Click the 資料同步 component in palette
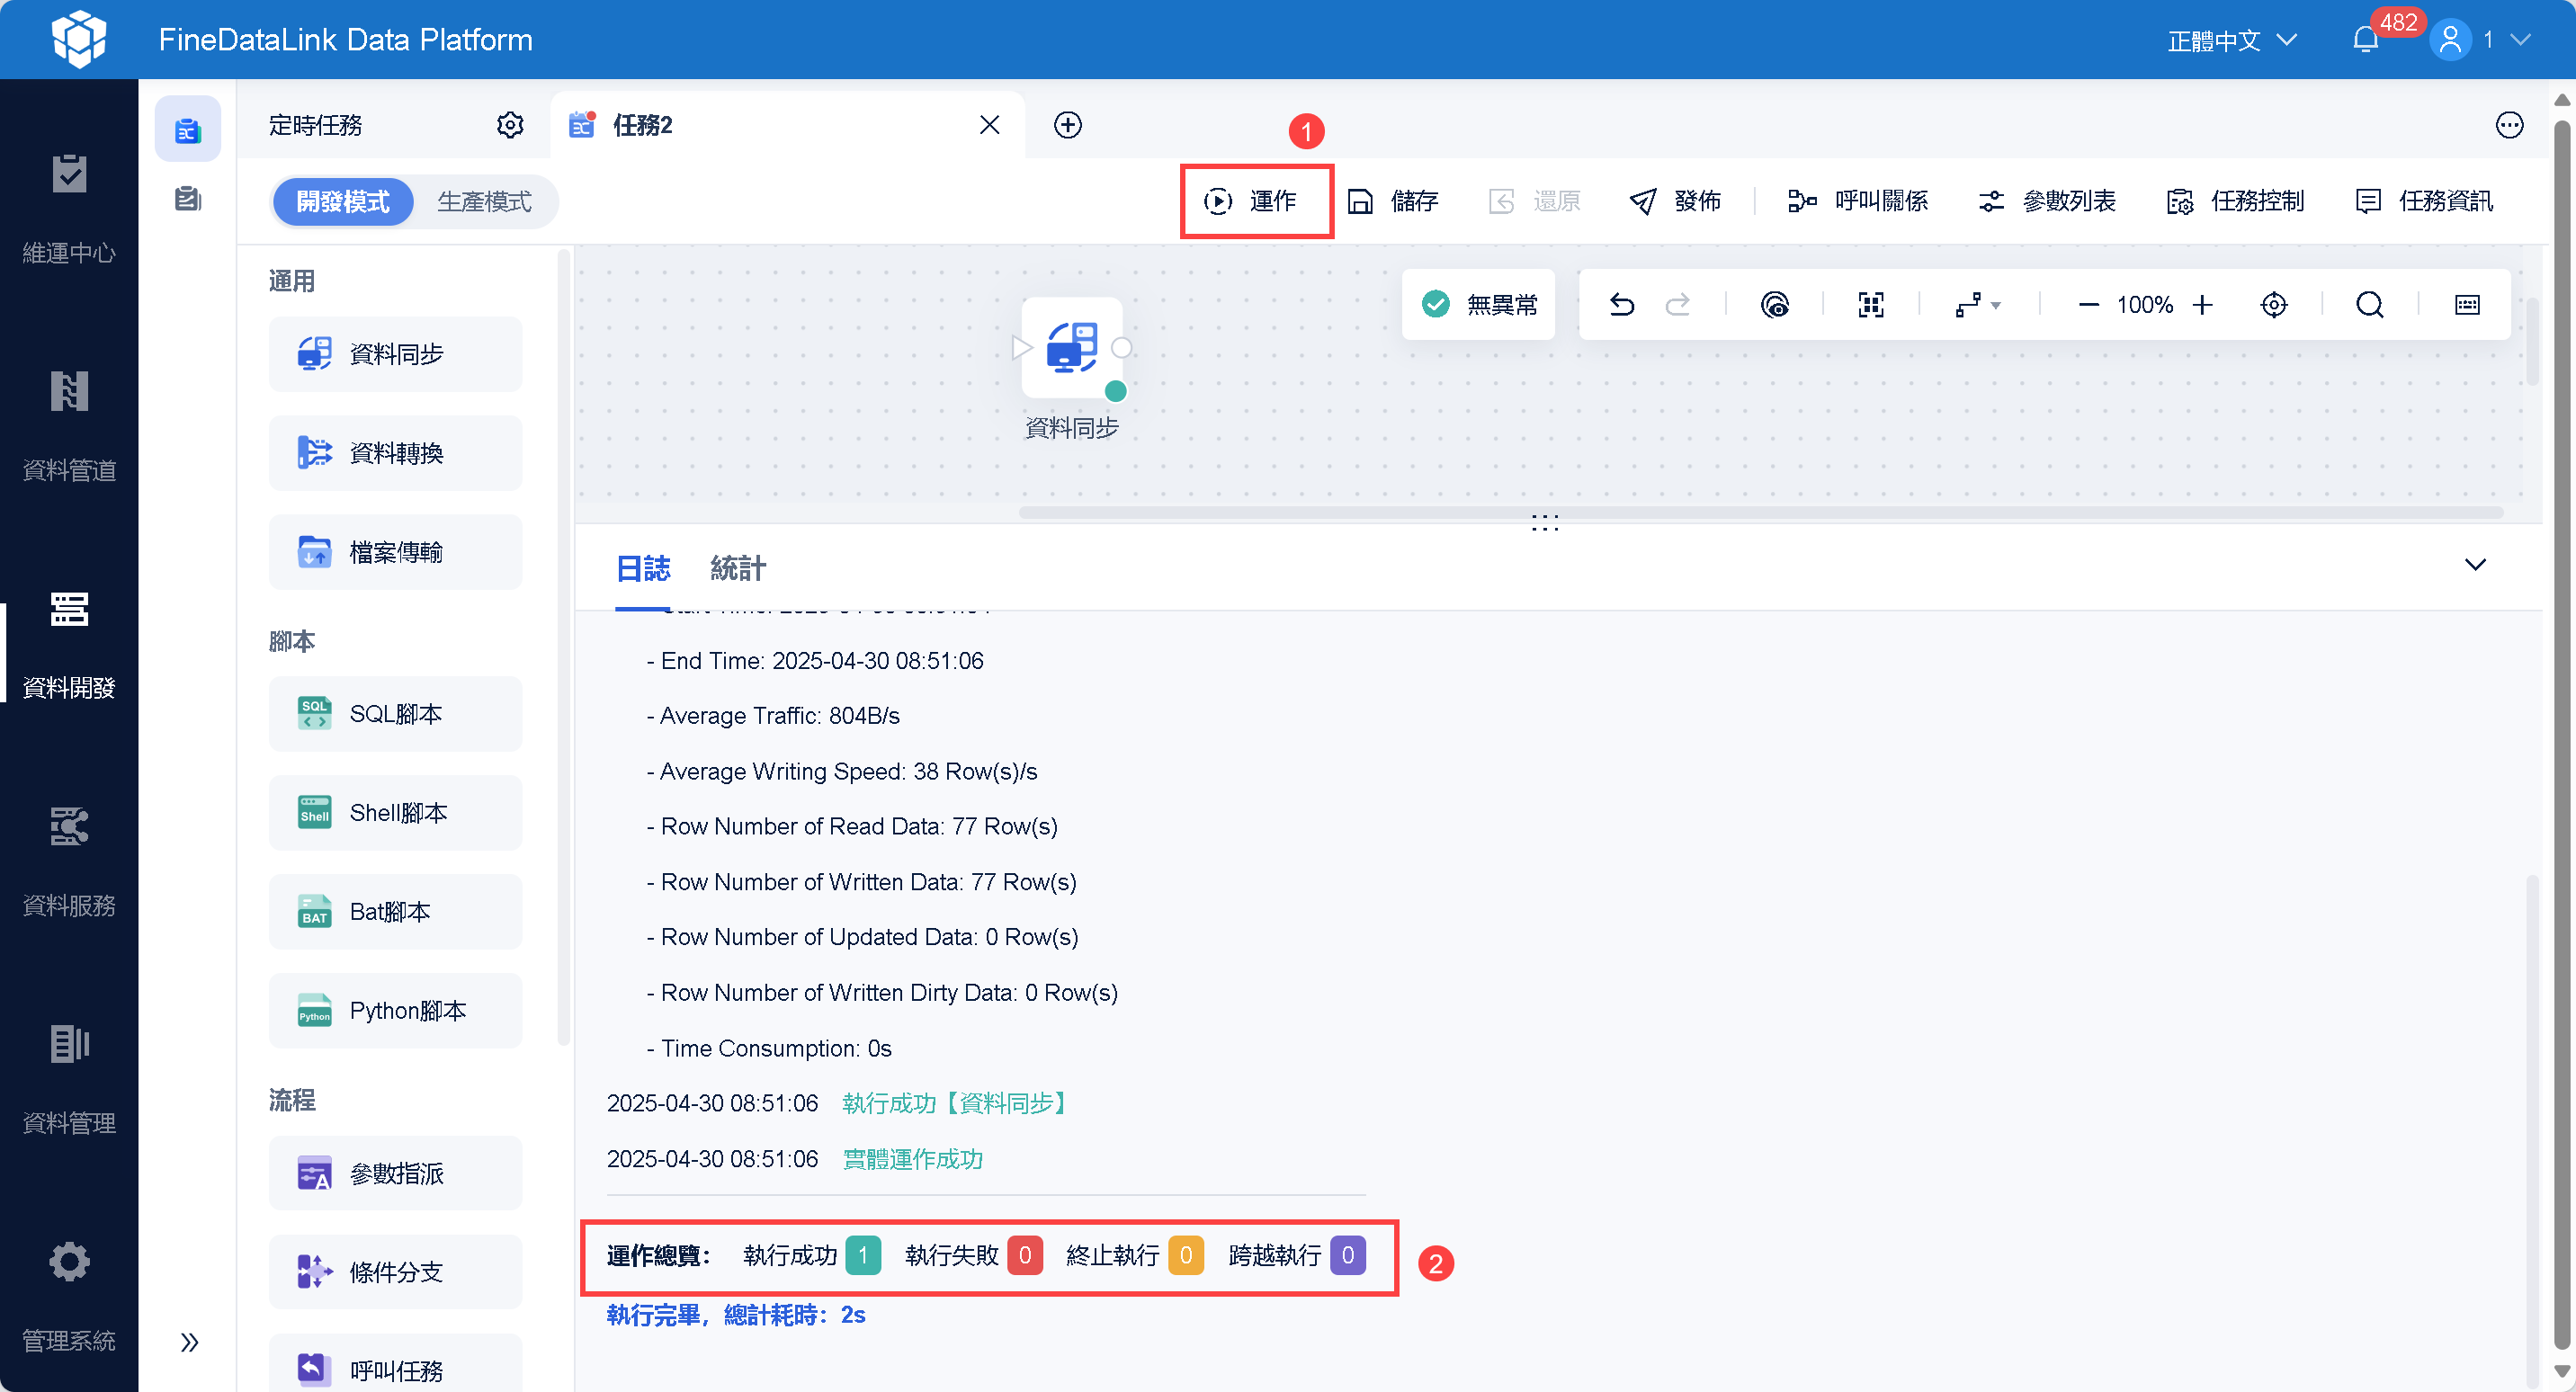The width and height of the screenshot is (2576, 1392). coord(395,354)
